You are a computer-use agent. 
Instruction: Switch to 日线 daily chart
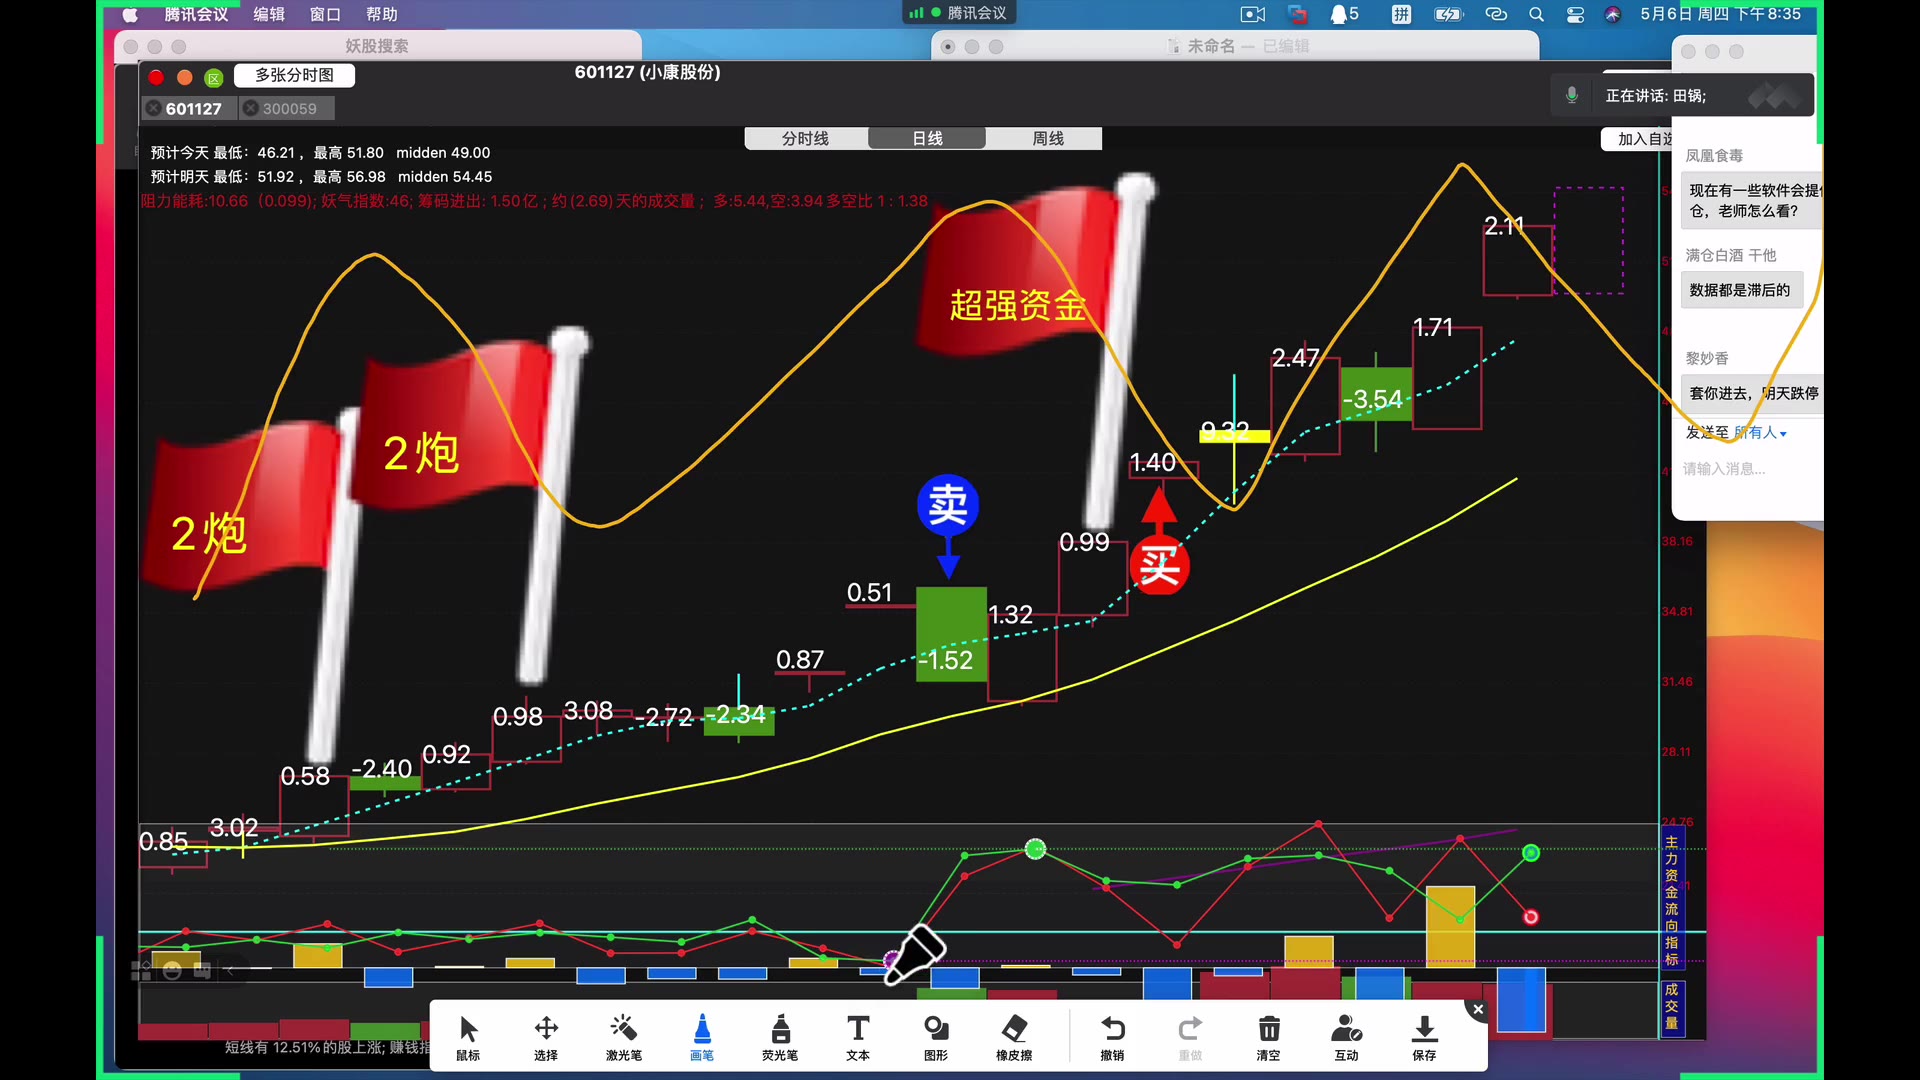click(x=927, y=138)
